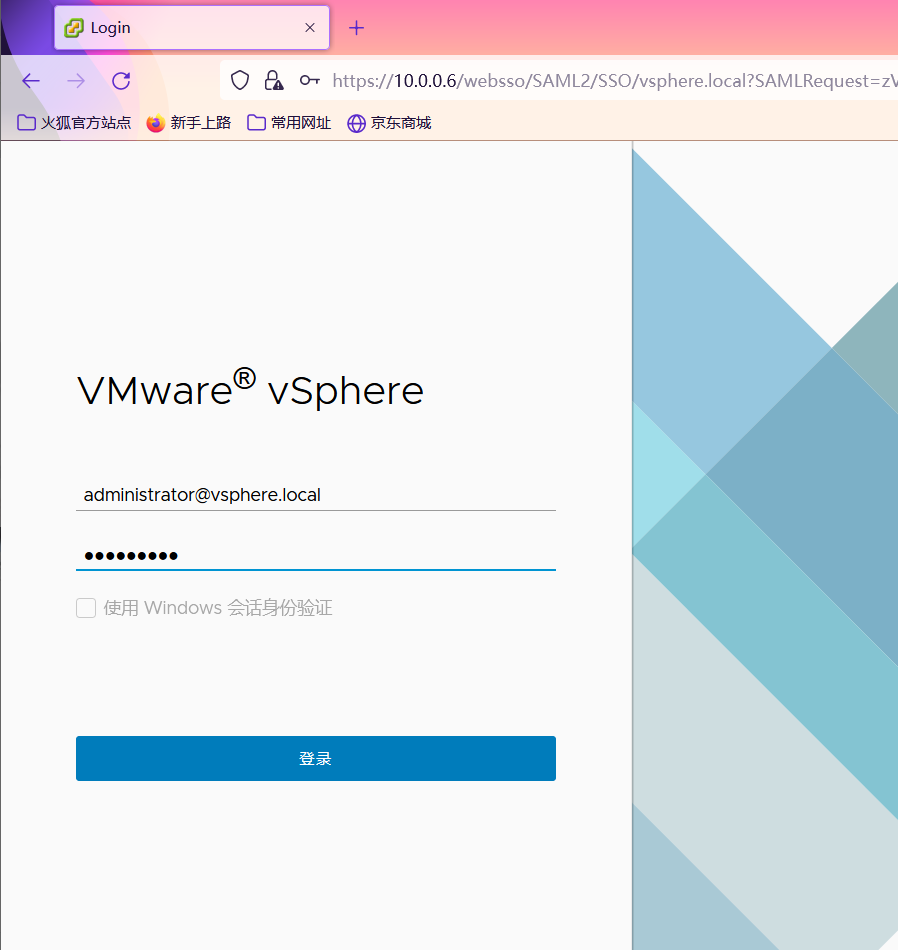Open the 常用网址 bookmark folder
The width and height of the screenshot is (898, 950).
click(289, 123)
